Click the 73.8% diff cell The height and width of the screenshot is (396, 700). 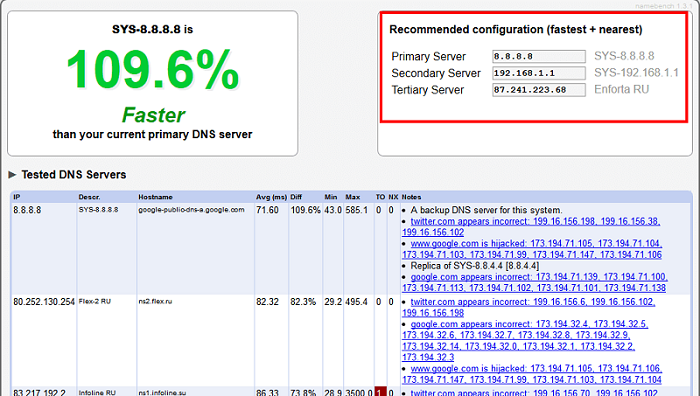pos(303,392)
